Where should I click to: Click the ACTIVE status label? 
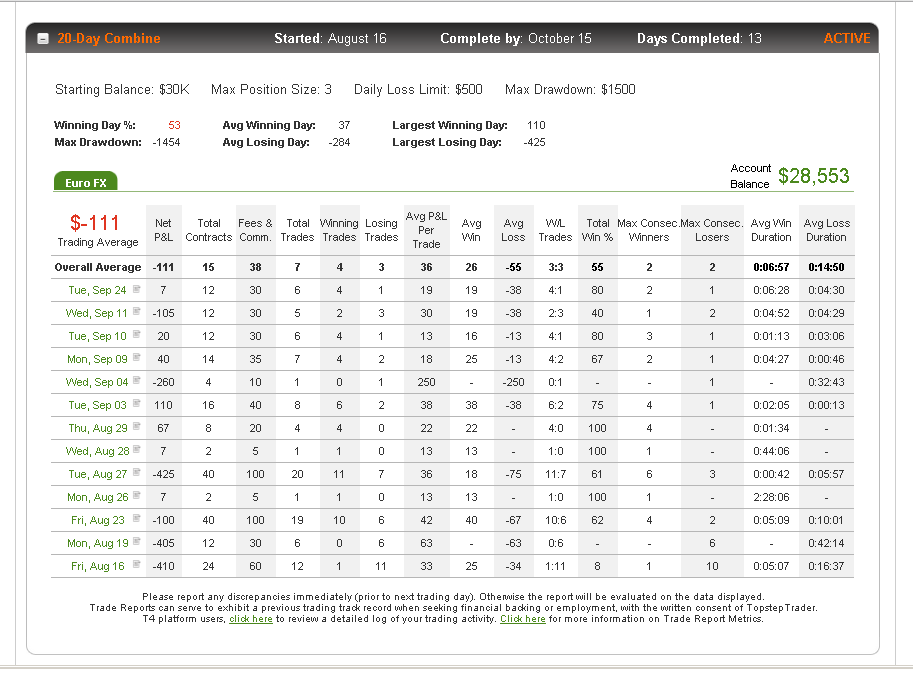[847, 38]
